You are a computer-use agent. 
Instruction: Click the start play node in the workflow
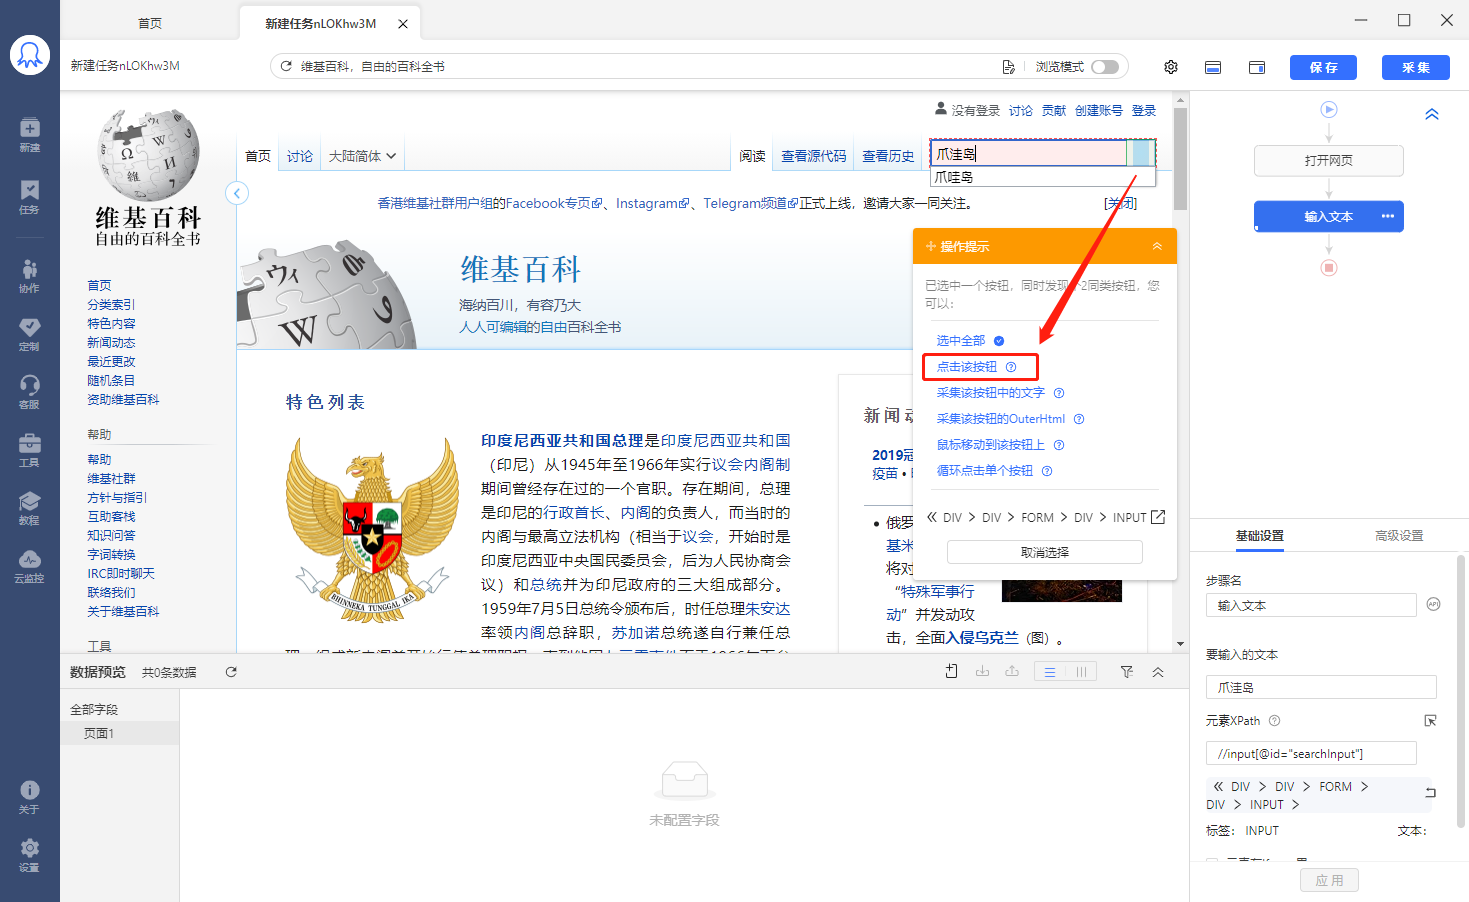(1329, 110)
